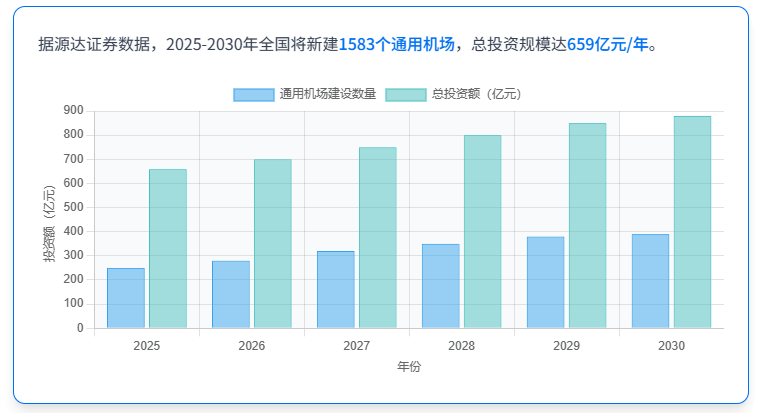Toggle the 总投资额（亿元）legend item

[x=454, y=94]
